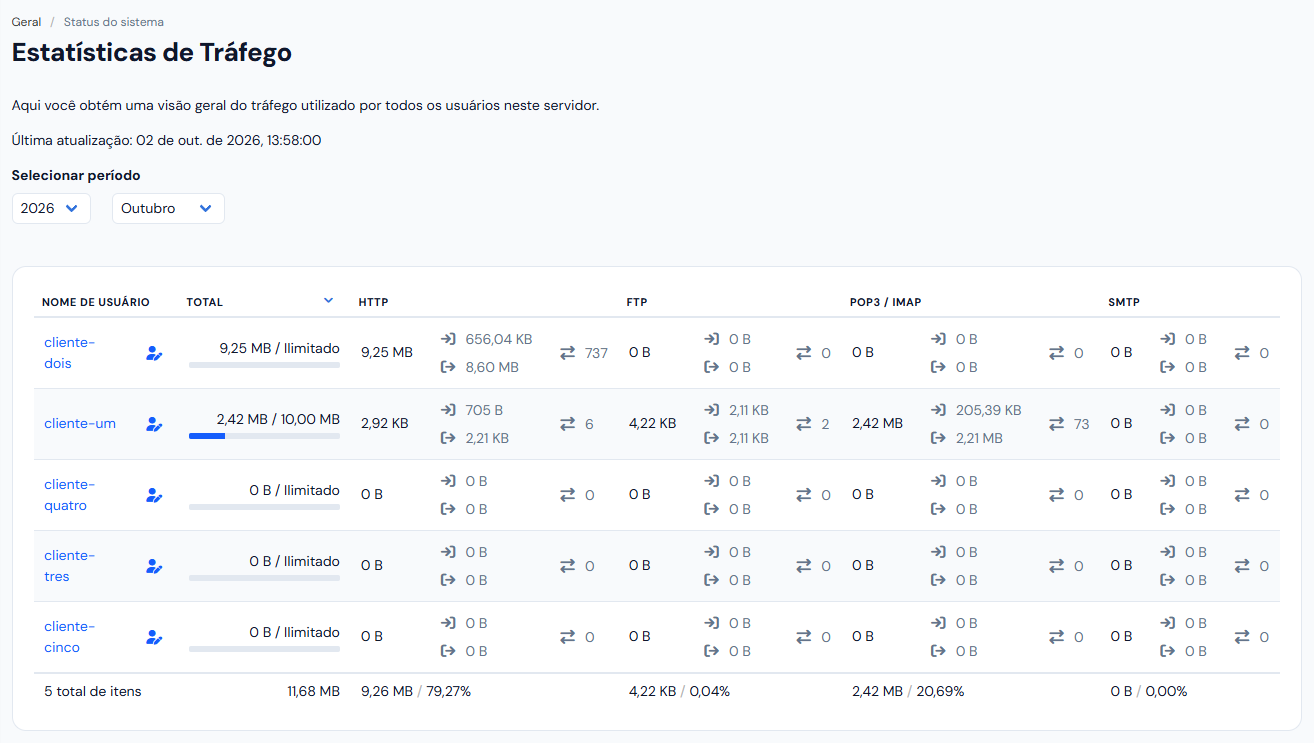Viewport: 1314px width, 743px height.
Task: Click the incoming arrow icon next to 656,04 KB
Action: pos(448,339)
